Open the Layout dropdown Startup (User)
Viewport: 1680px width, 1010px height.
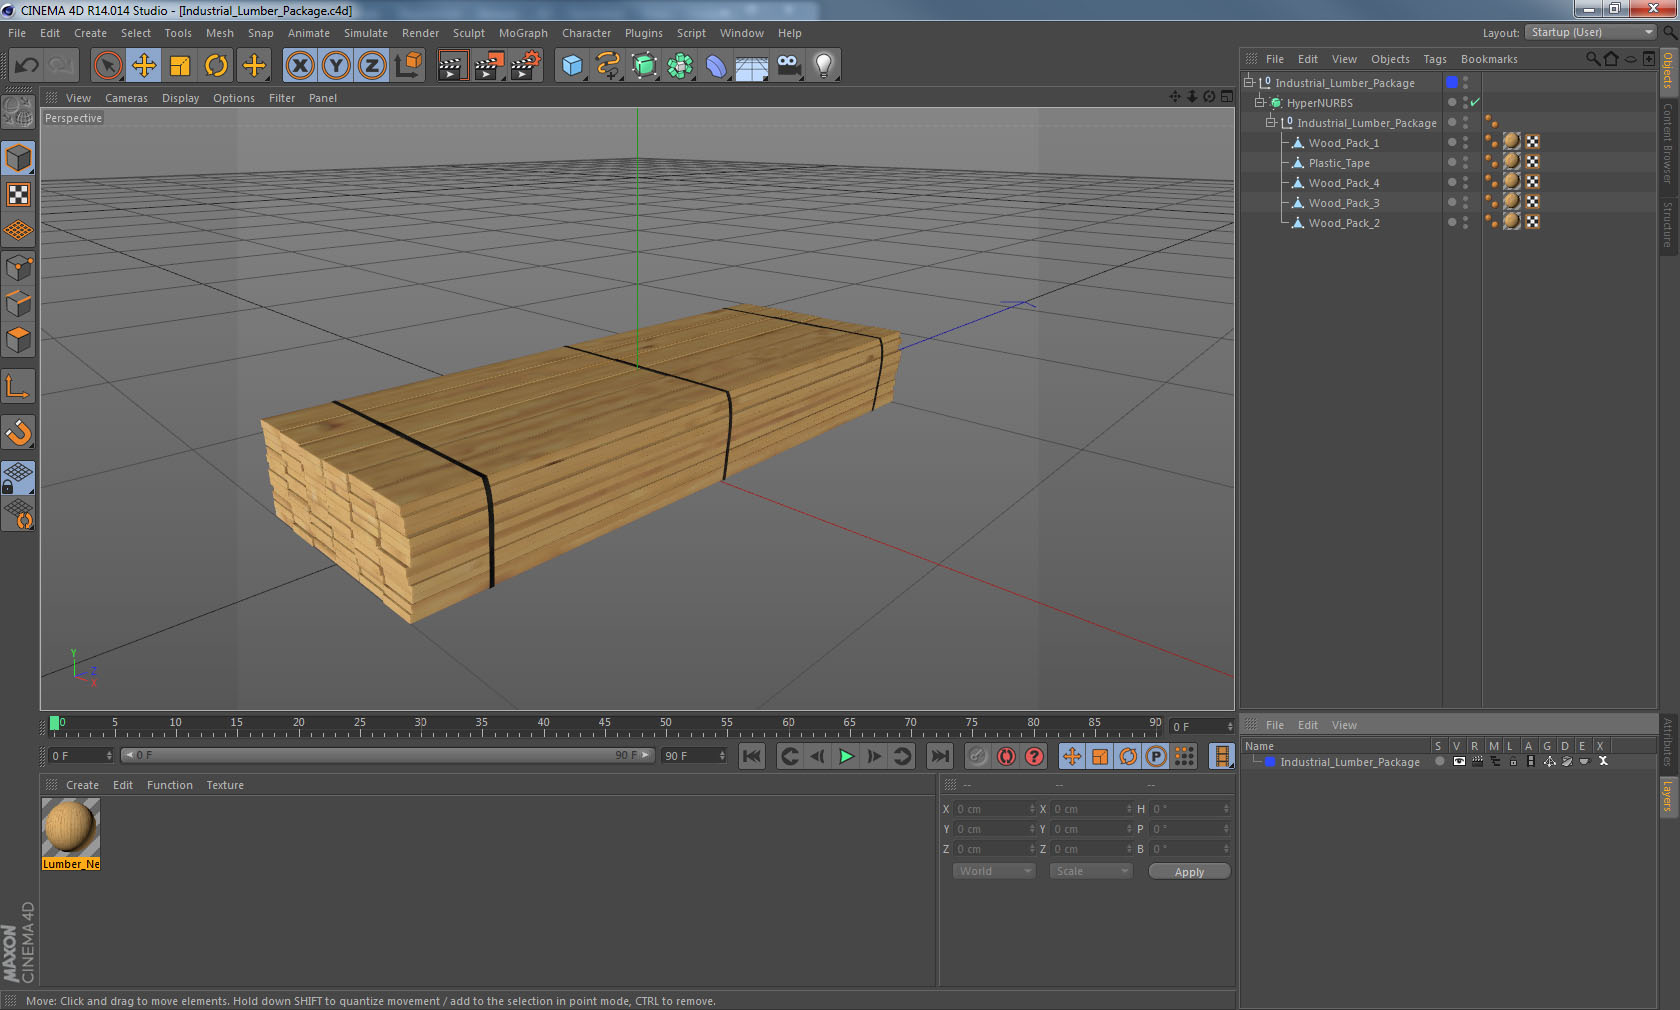1591,32
